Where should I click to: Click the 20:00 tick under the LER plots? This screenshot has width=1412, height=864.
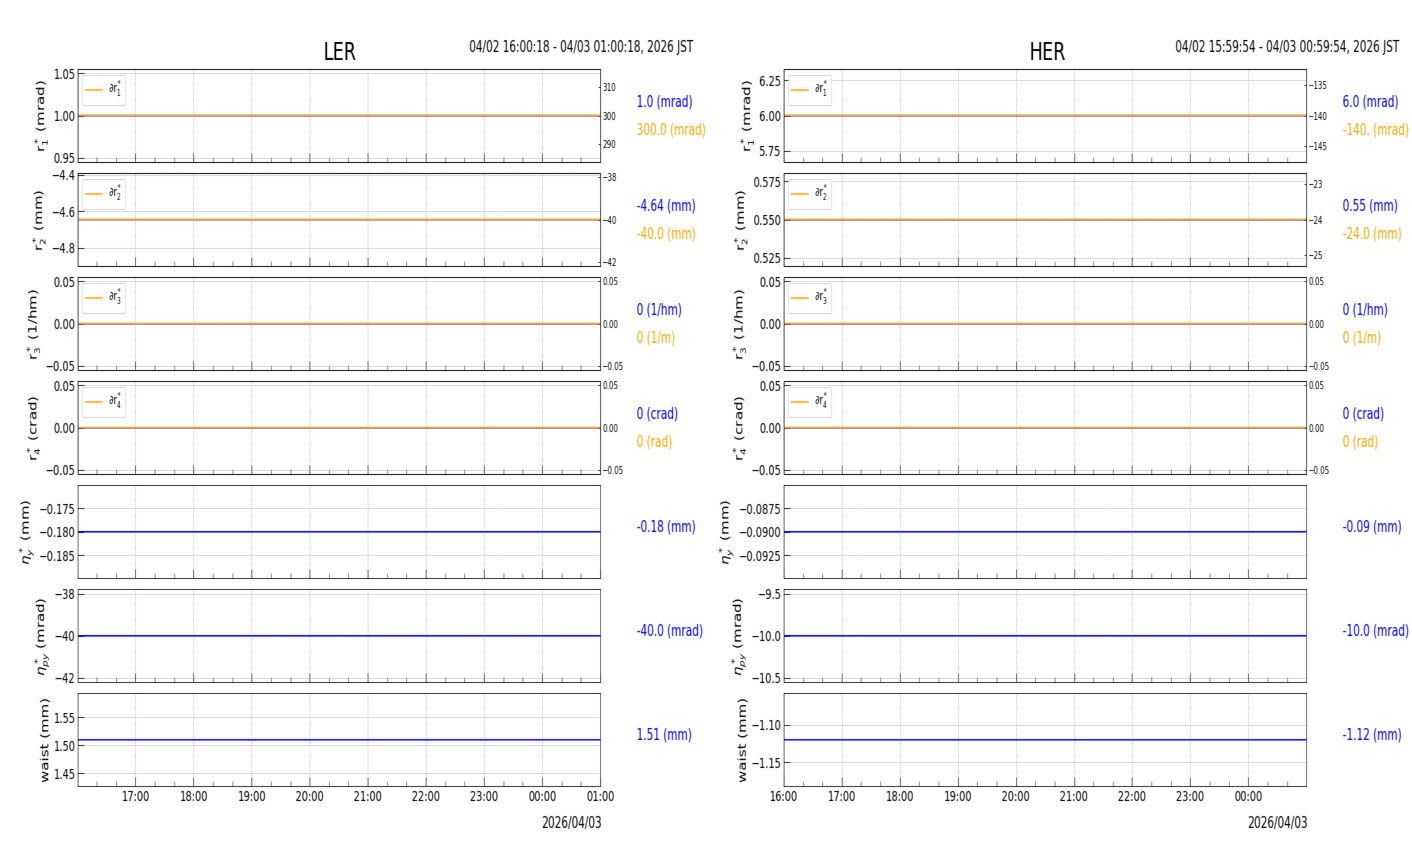pos(310,797)
